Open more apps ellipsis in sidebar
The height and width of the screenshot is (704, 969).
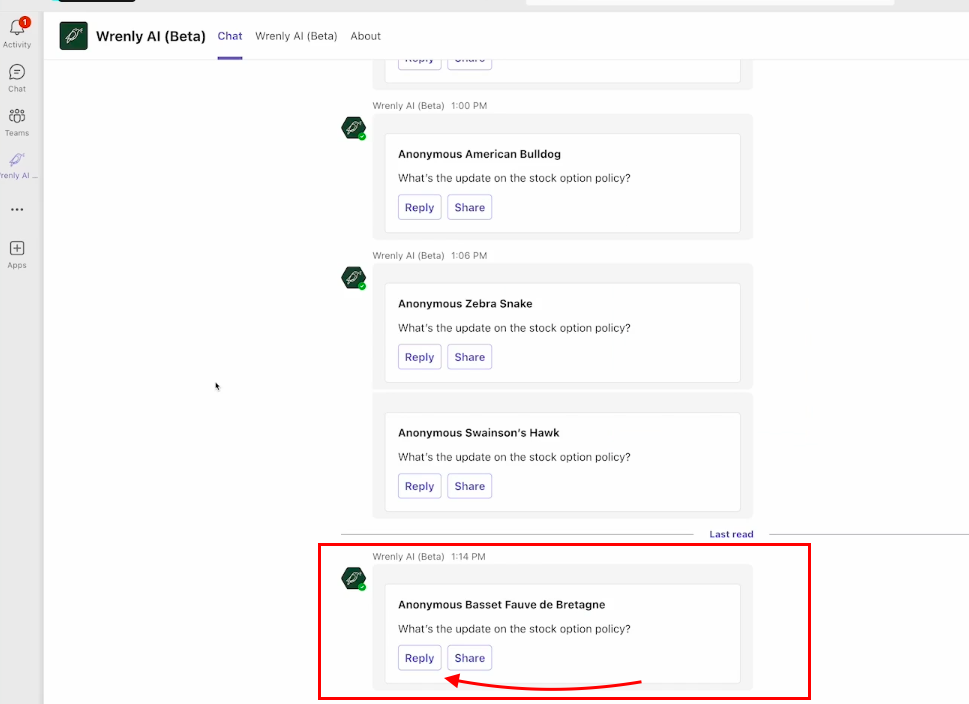coord(17,210)
